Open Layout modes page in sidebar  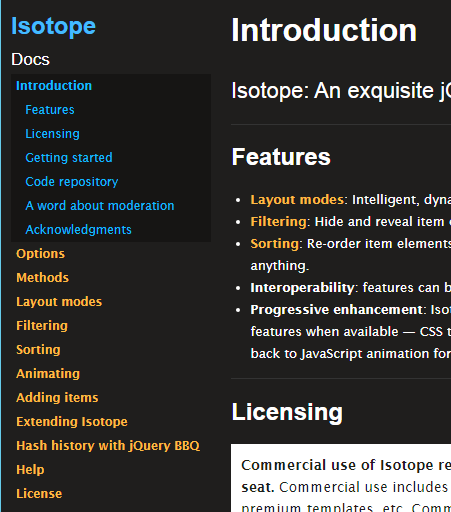coord(59,302)
